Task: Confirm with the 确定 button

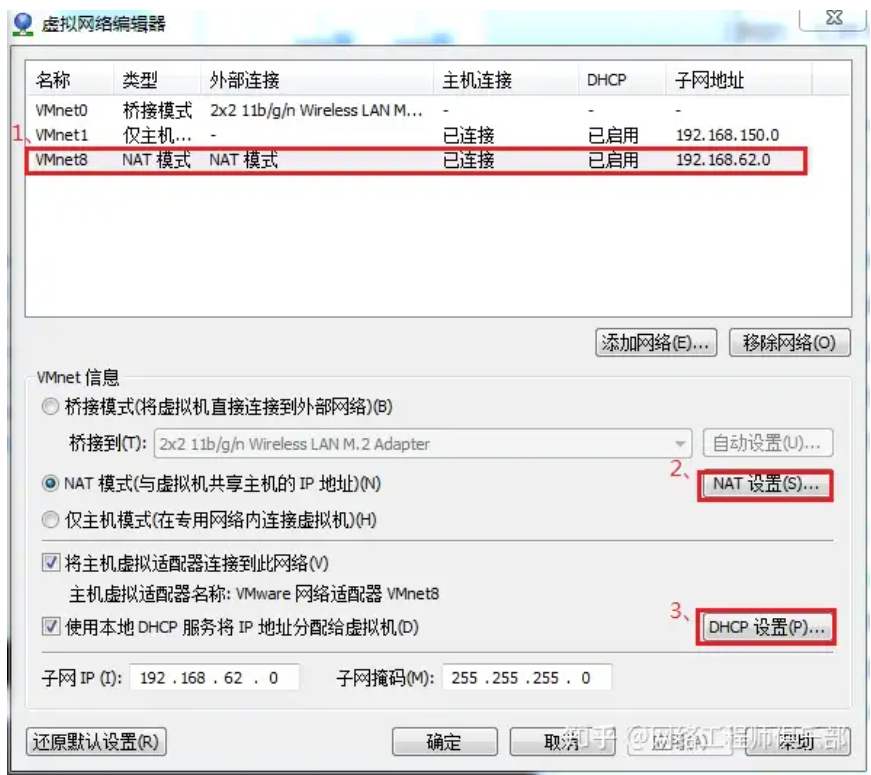Action: tap(444, 742)
